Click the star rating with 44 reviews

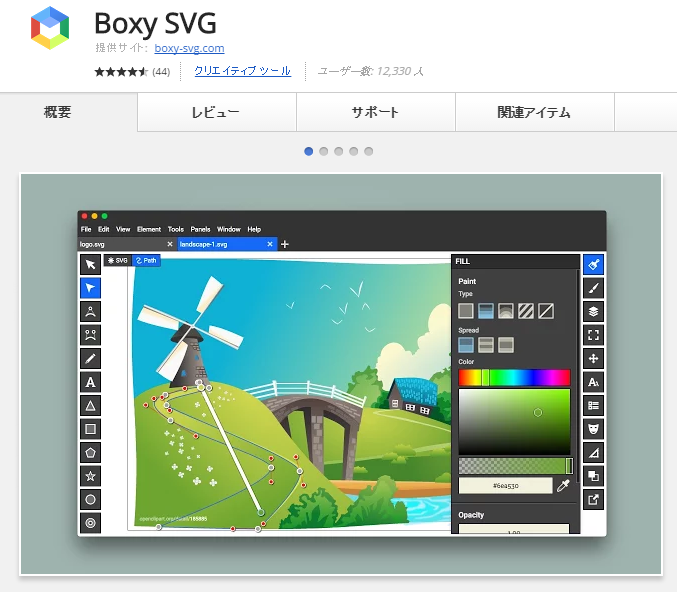tap(132, 71)
